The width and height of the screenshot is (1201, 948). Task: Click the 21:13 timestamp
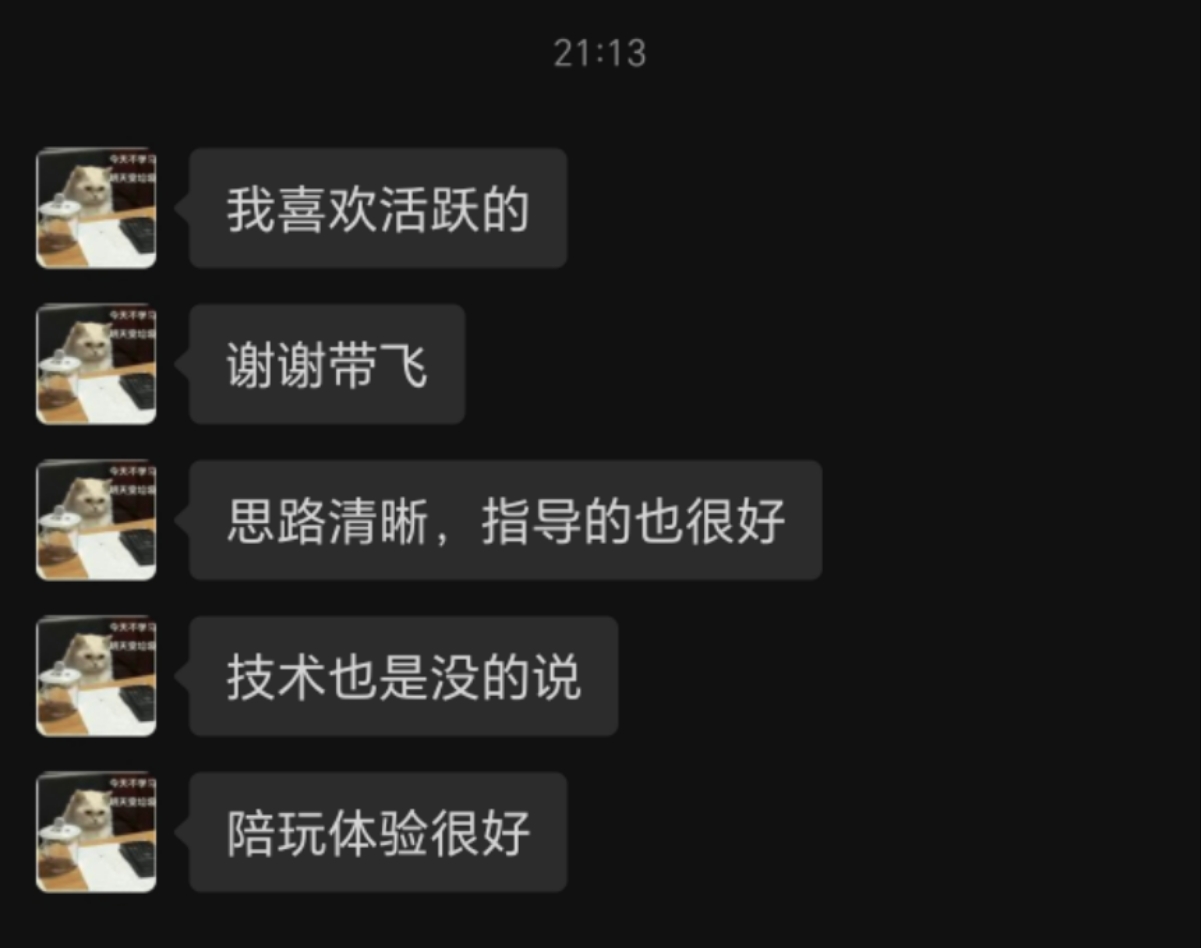tap(600, 53)
